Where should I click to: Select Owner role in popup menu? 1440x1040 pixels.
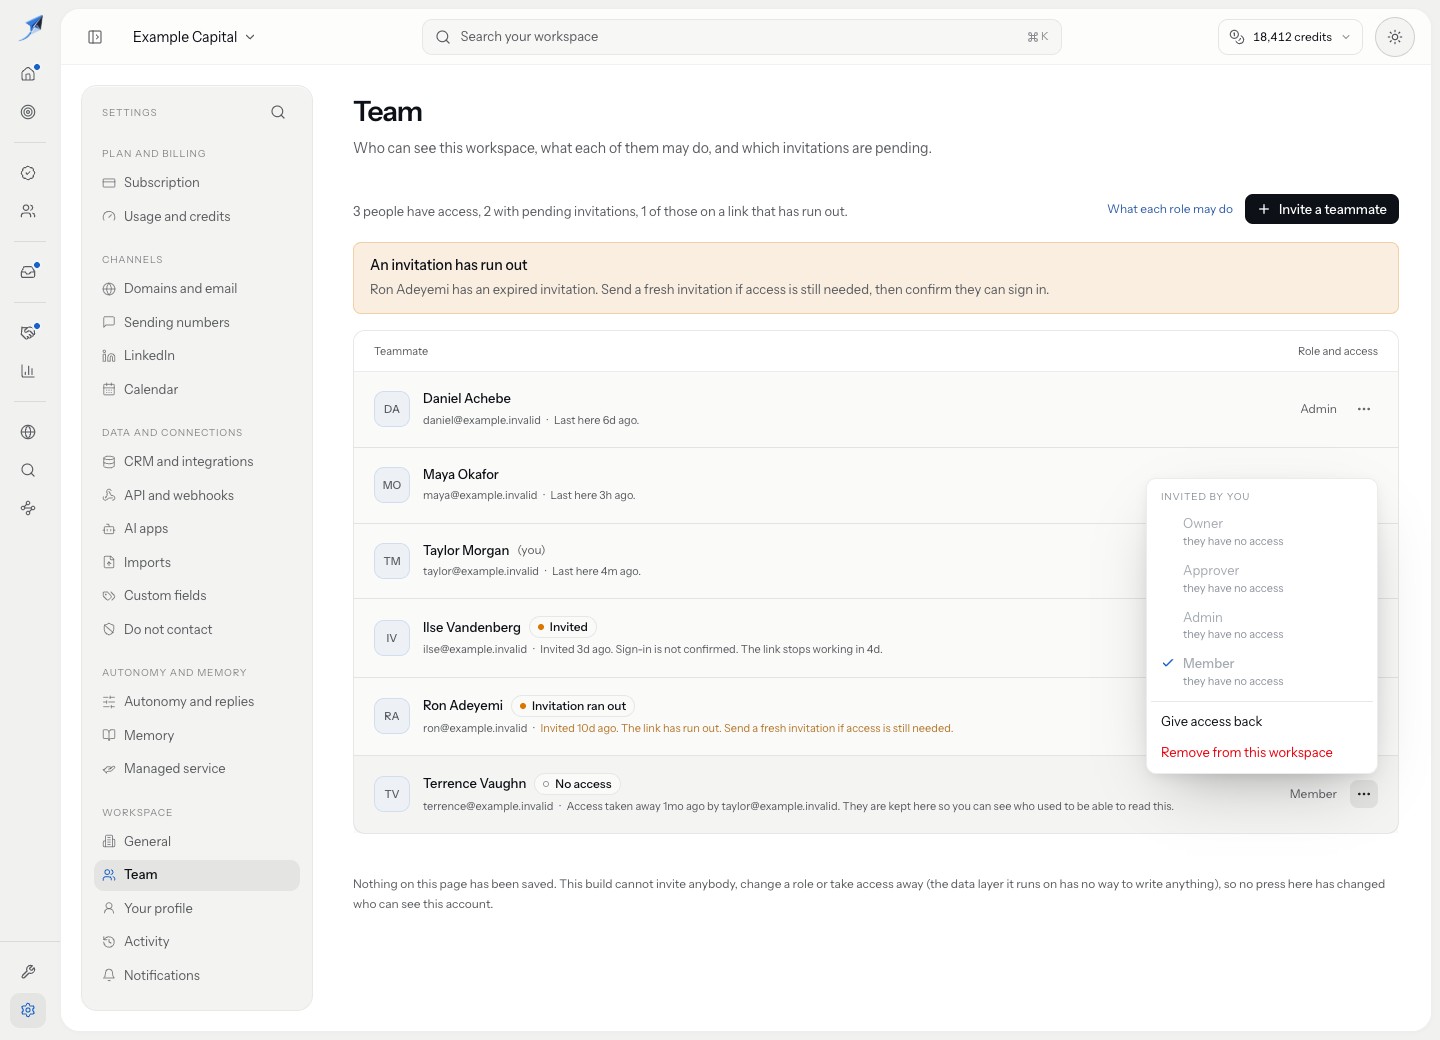1262,531
